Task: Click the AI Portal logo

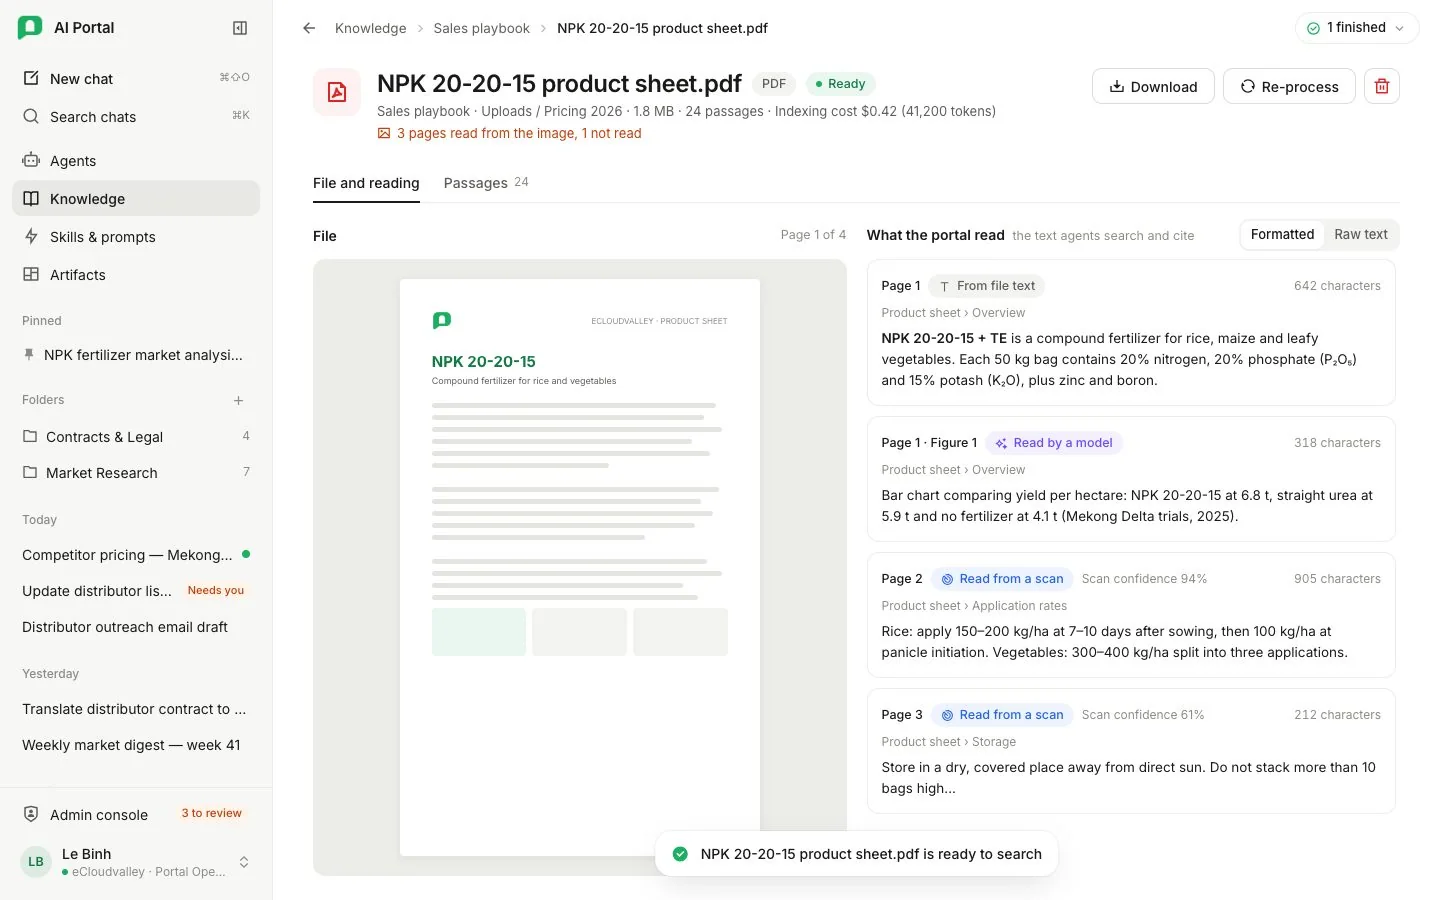Action: [x=30, y=28]
